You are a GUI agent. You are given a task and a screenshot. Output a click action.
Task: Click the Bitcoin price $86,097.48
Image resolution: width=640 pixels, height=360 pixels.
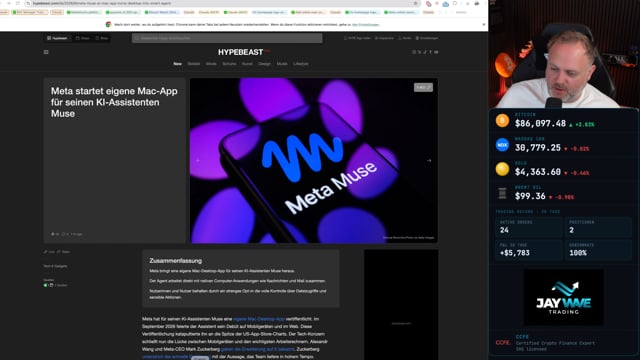coord(540,123)
